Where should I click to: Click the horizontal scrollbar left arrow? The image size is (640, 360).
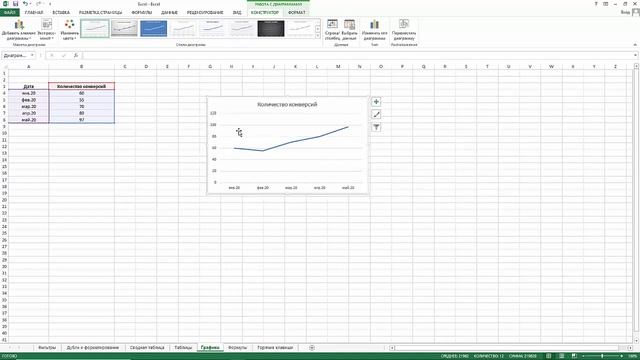coord(392,348)
